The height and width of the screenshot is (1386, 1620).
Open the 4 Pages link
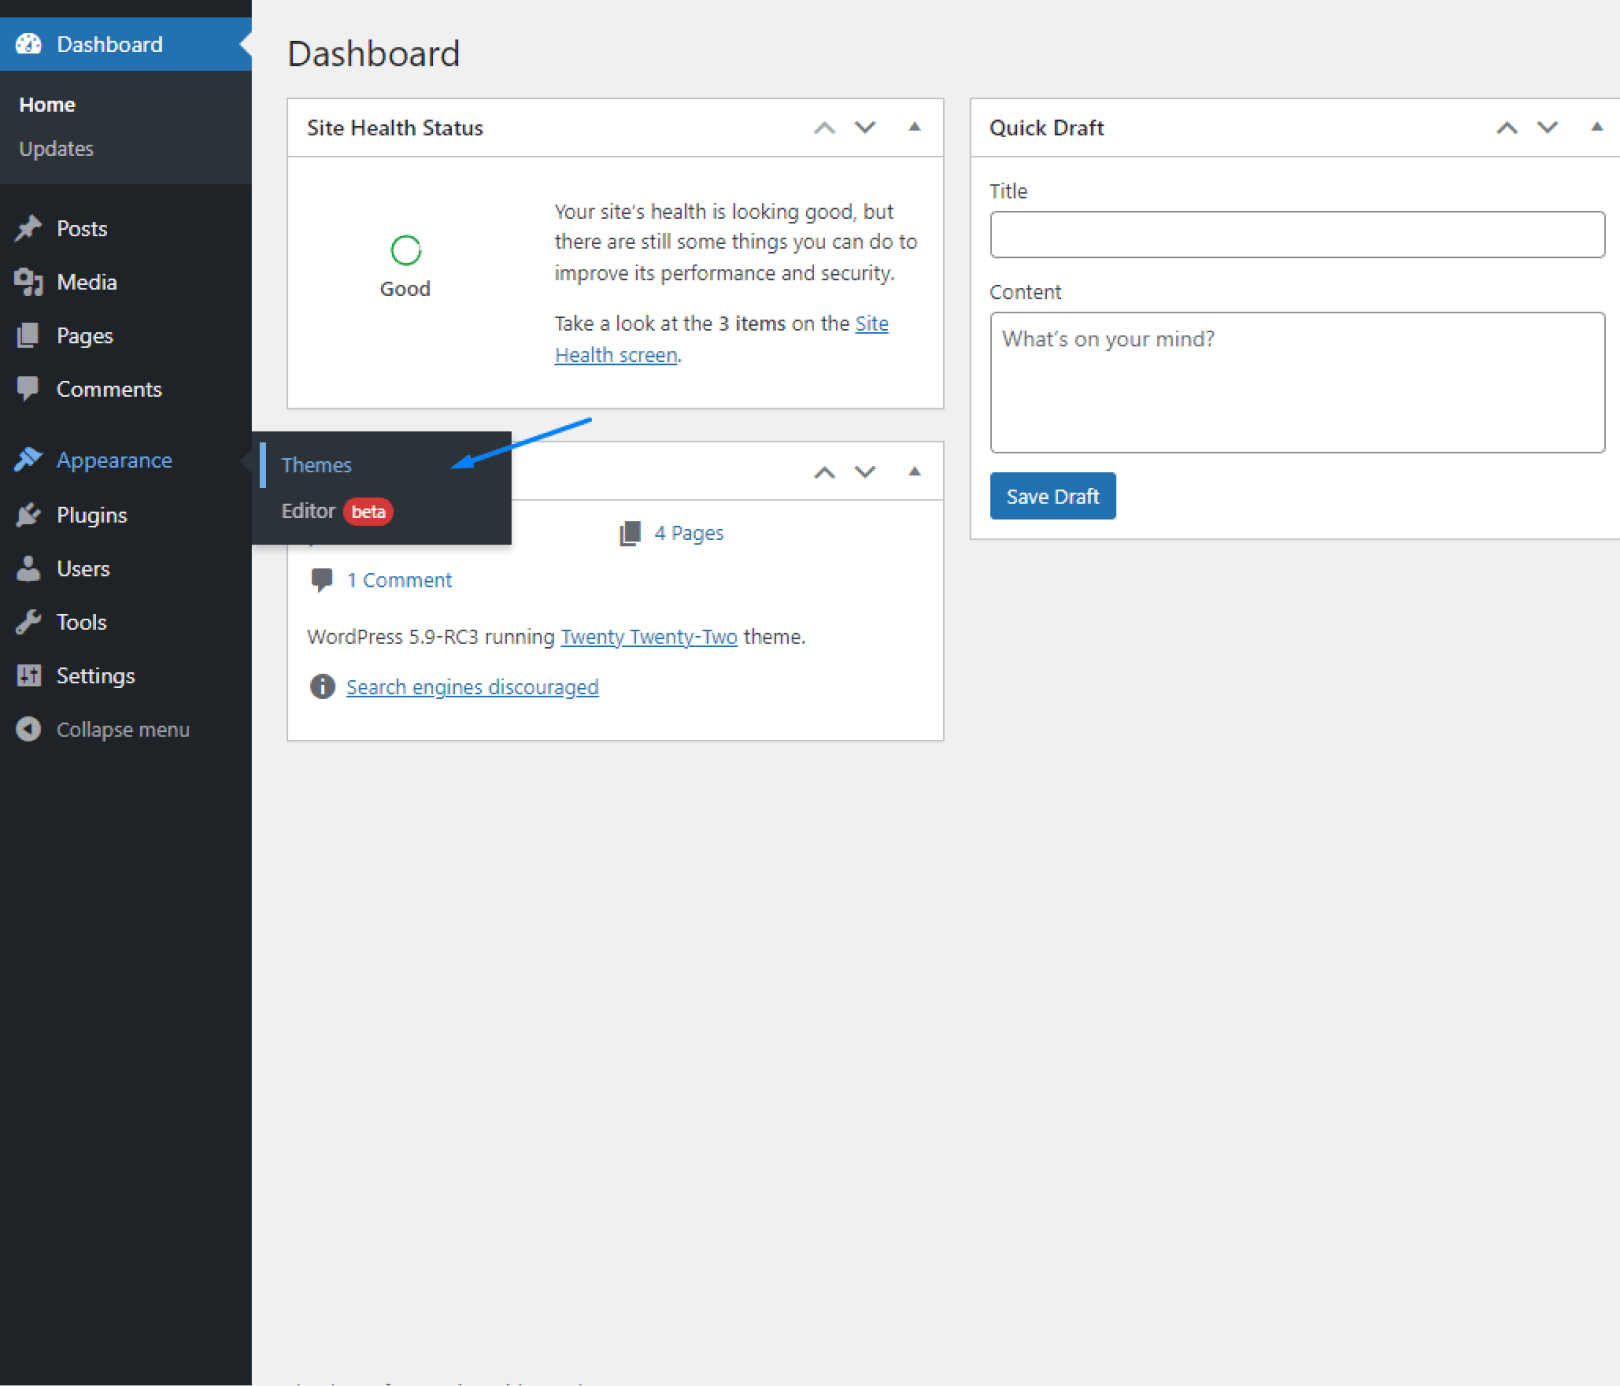click(689, 533)
